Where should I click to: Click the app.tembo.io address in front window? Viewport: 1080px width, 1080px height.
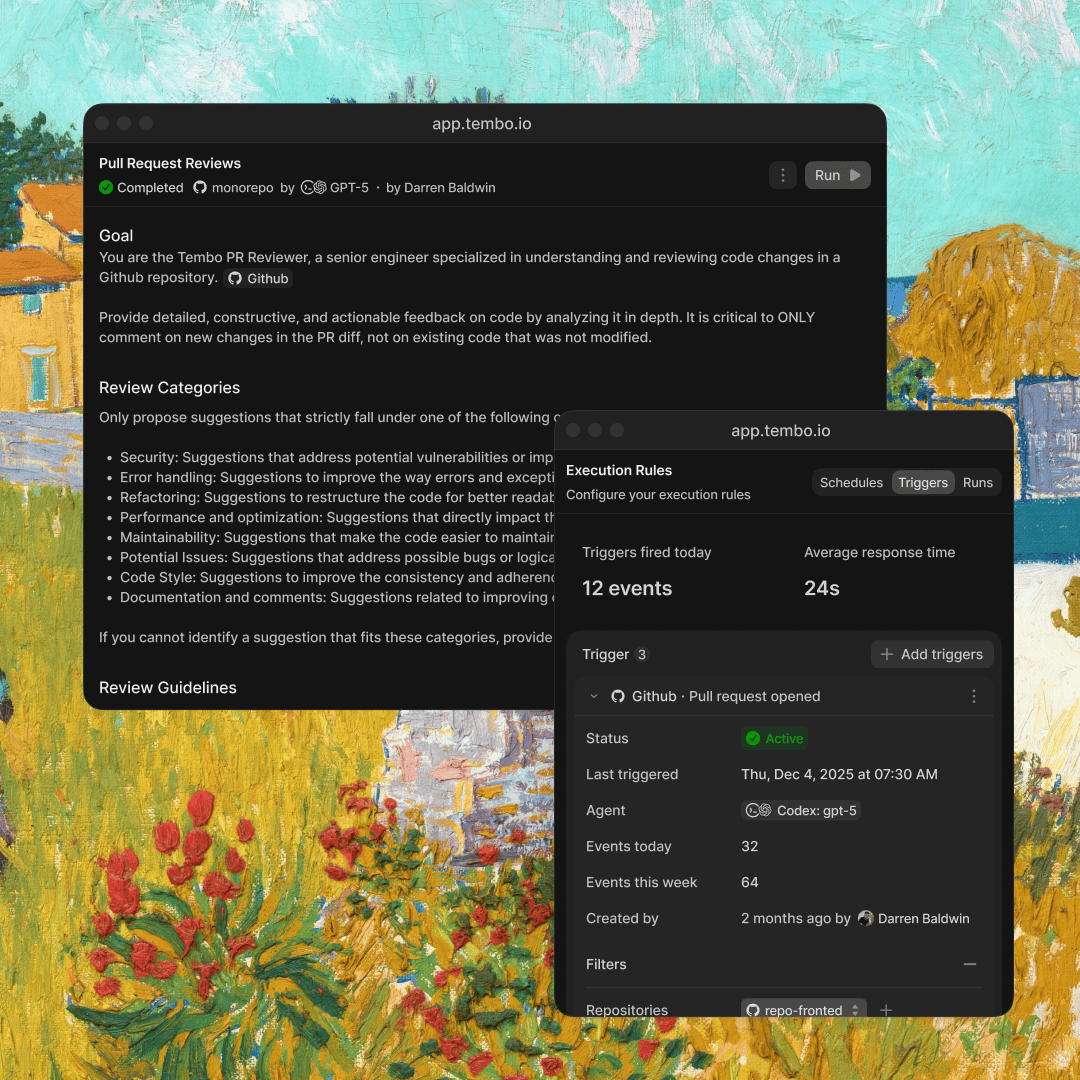coord(780,430)
